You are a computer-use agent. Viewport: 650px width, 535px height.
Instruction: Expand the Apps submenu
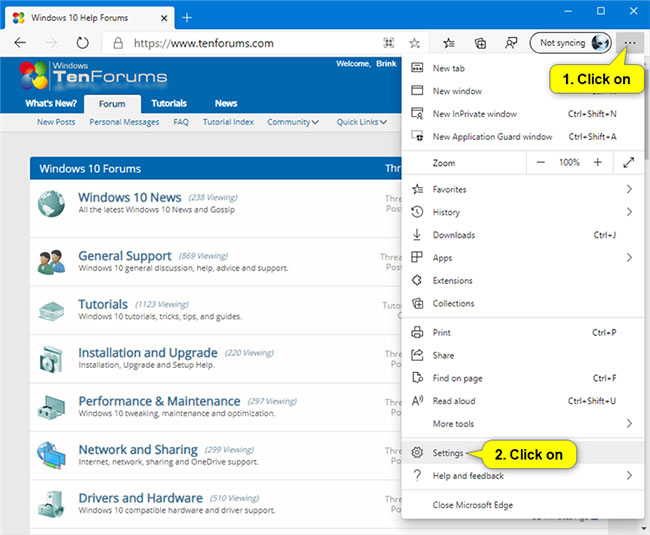click(522, 258)
